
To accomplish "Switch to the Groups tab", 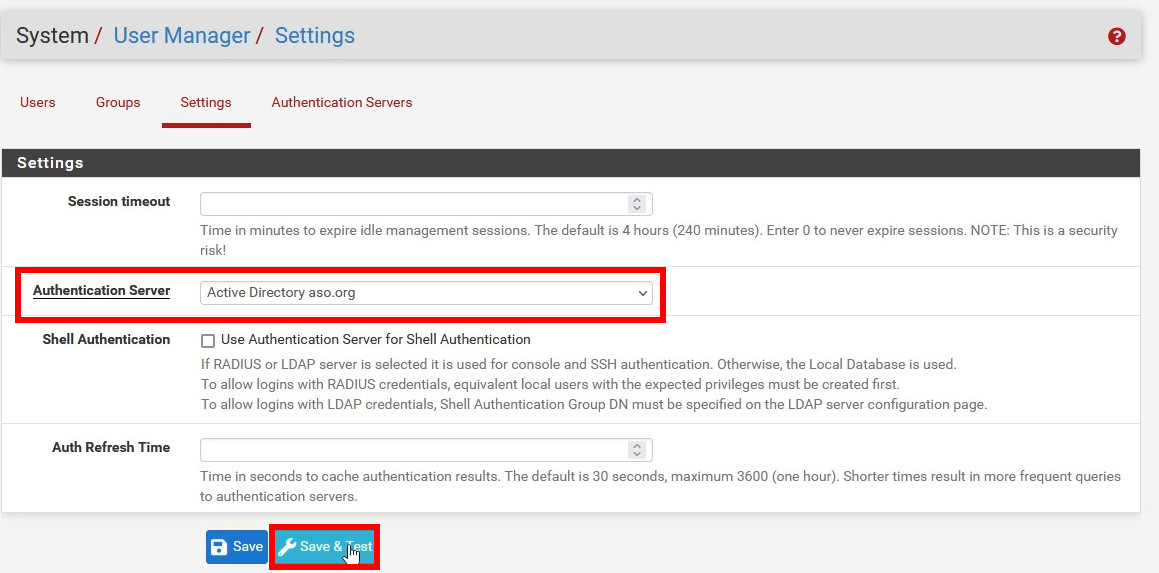I will [118, 102].
